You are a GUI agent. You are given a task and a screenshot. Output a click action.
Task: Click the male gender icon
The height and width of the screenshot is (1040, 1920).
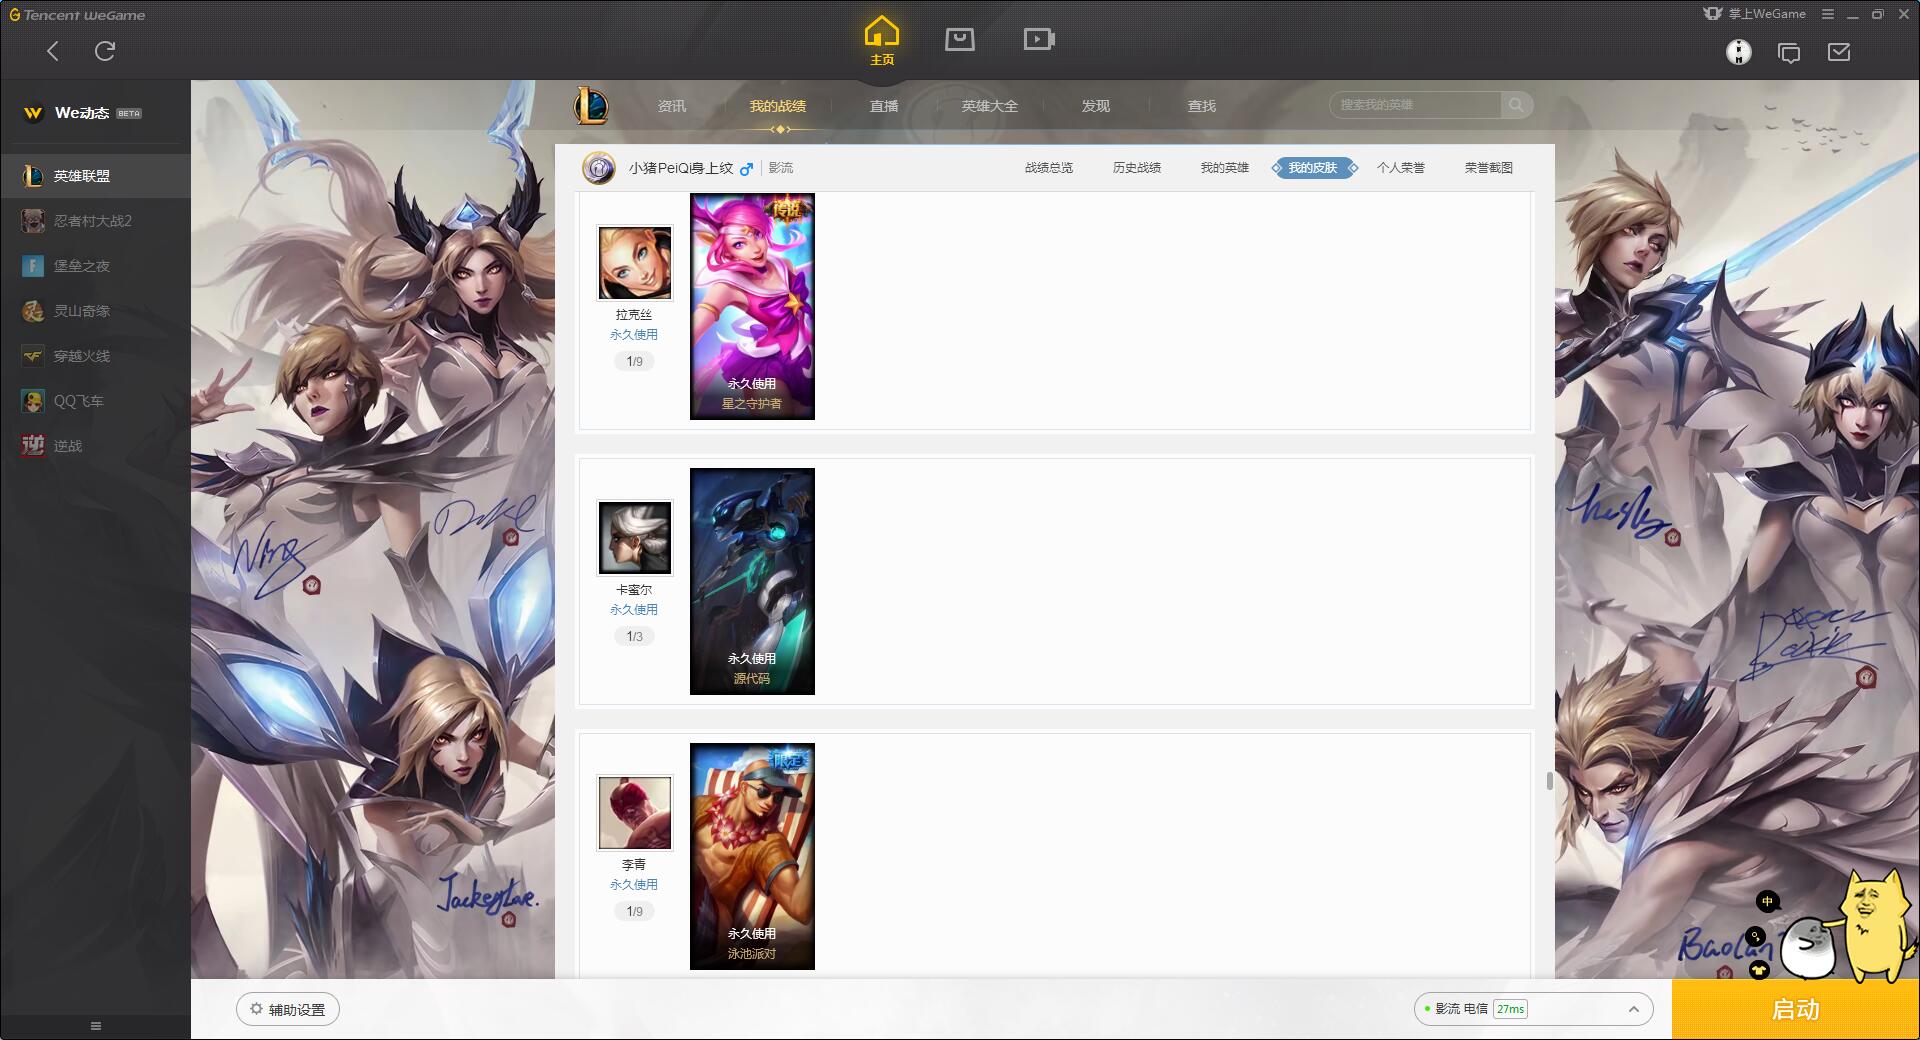pyautogui.click(x=746, y=169)
